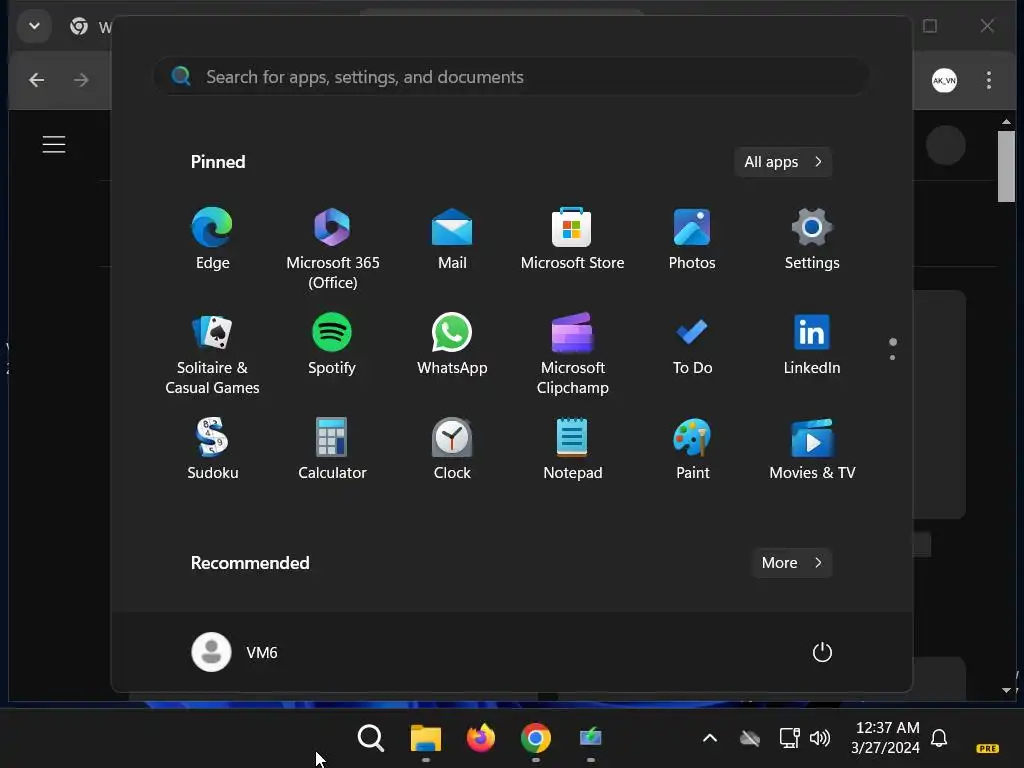Open Microsoft Store from pinned apps

tap(572, 238)
